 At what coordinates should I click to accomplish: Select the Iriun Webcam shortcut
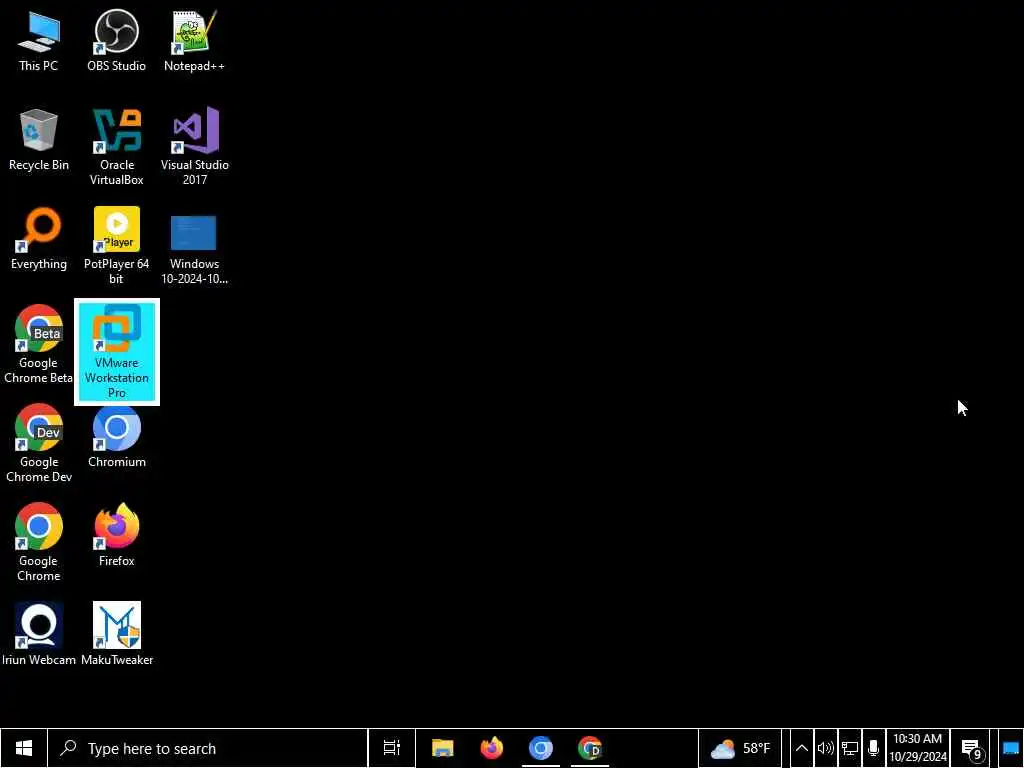pyautogui.click(x=39, y=635)
